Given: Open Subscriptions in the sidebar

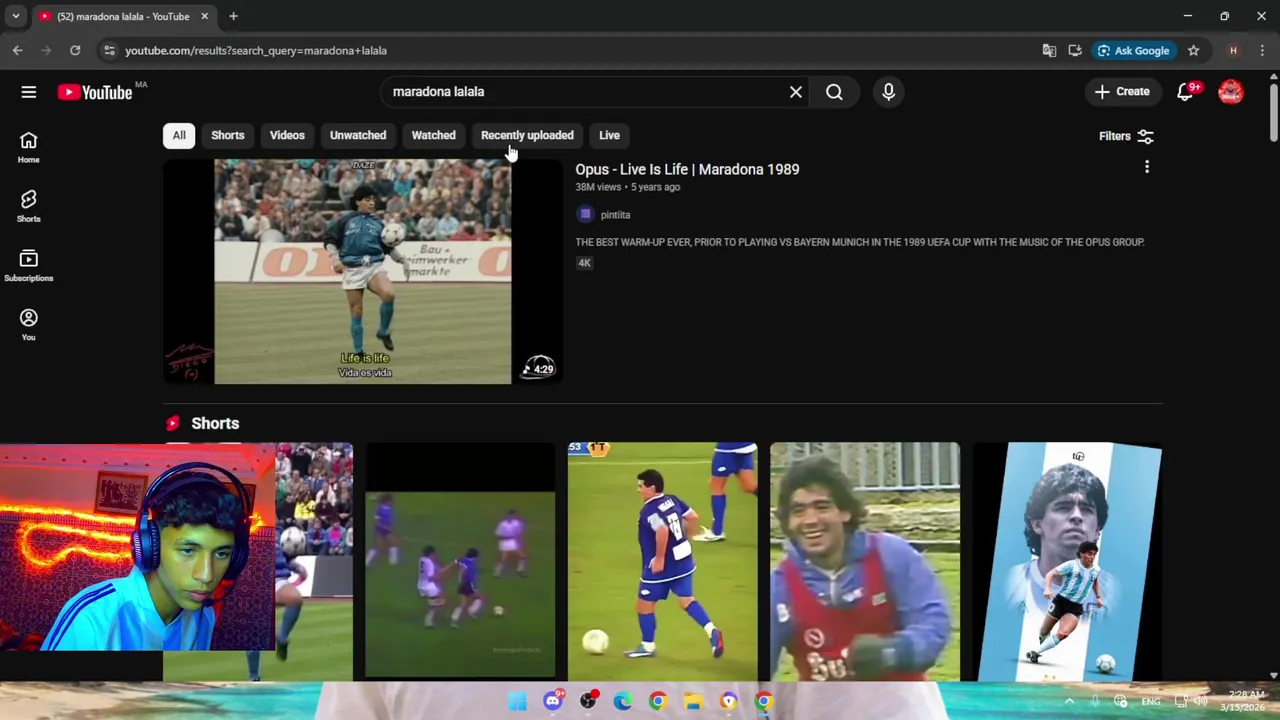Looking at the screenshot, I should [x=28, y=265].
